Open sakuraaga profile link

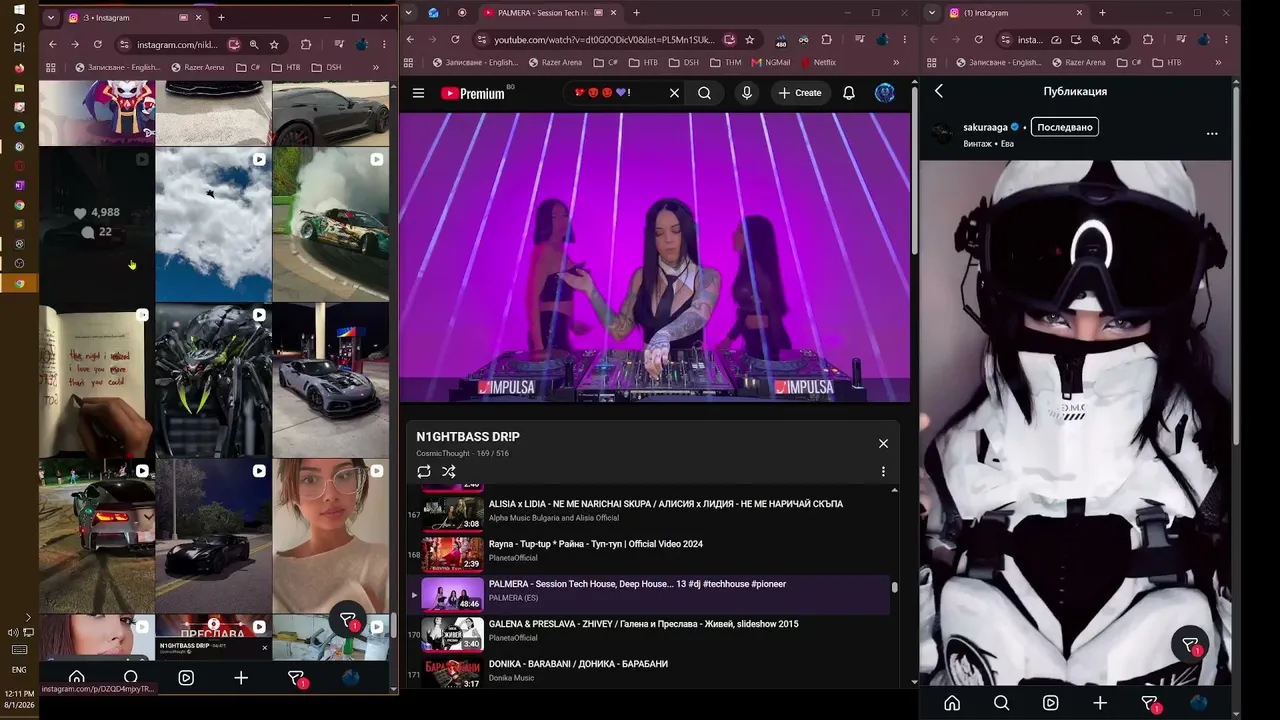[x=985, y=128]
